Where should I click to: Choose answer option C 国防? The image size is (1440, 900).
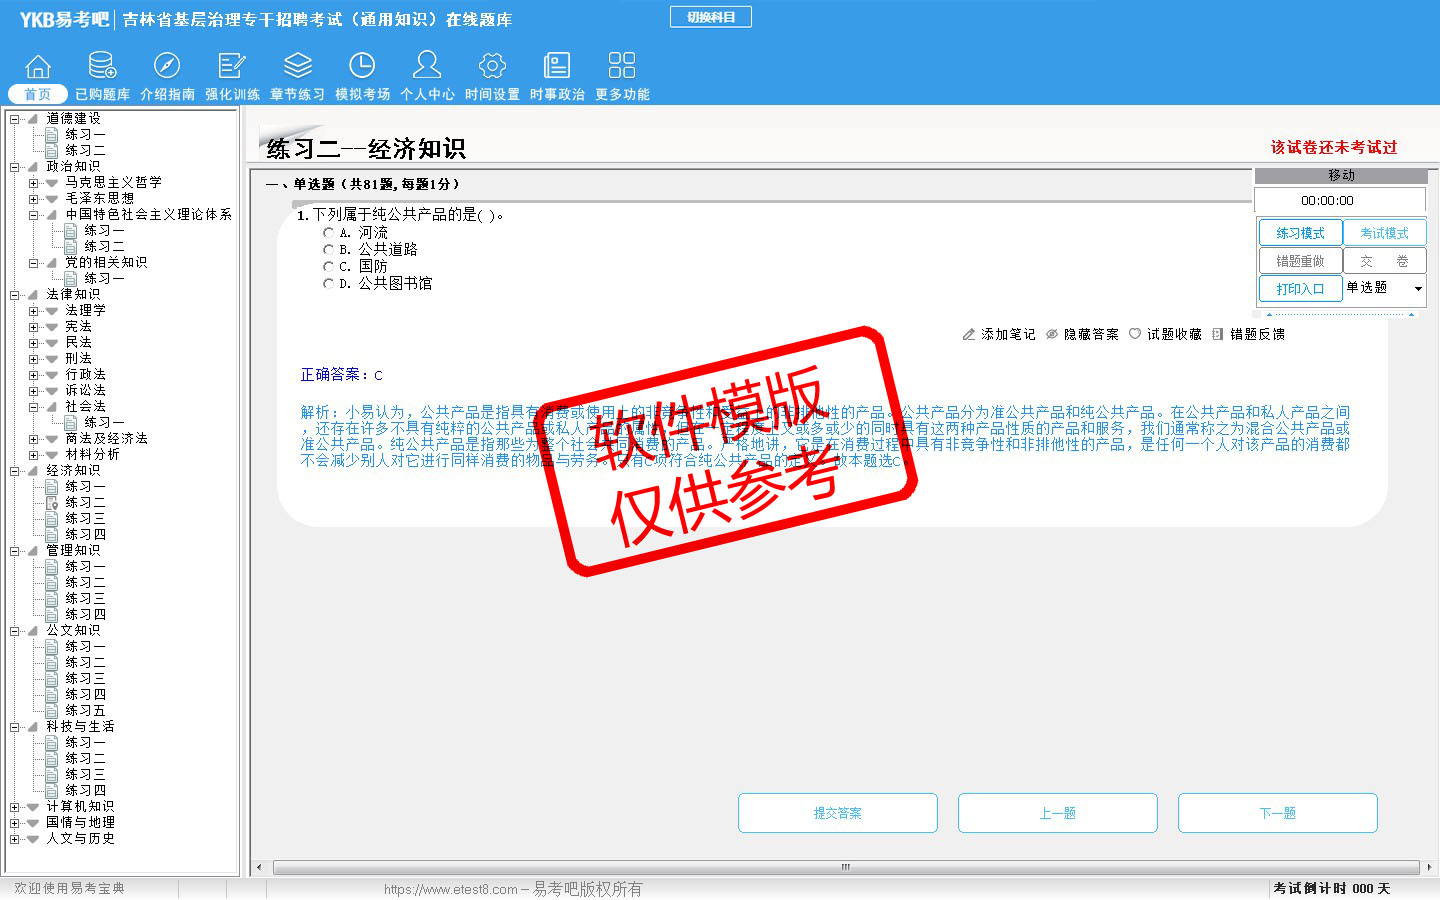[328, 267]
